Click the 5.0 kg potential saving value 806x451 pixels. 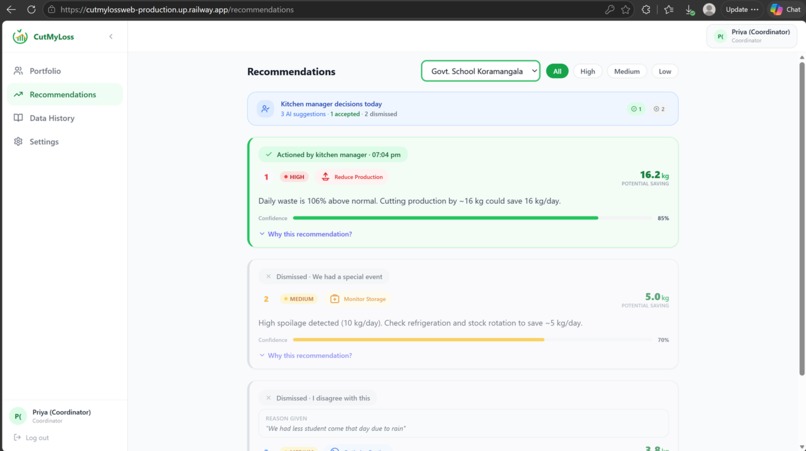pos(657,297)
